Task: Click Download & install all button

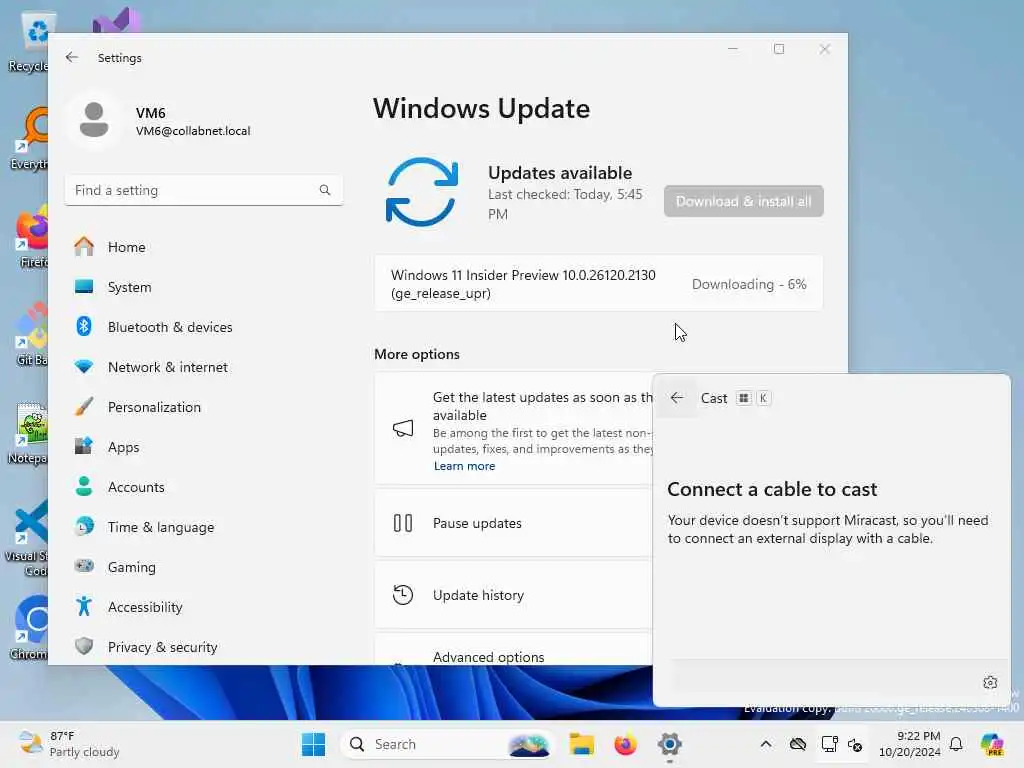Action: tap(743, 201)
